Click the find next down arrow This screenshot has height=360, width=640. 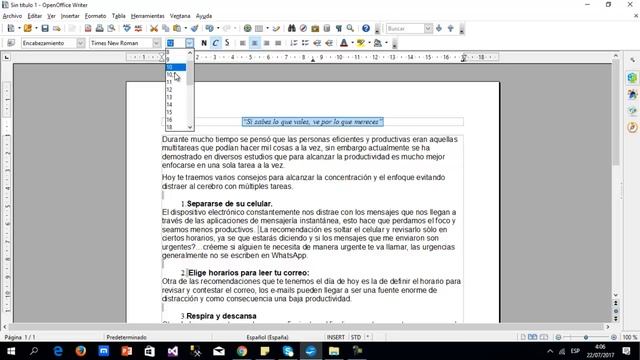[x=439, y=28]
